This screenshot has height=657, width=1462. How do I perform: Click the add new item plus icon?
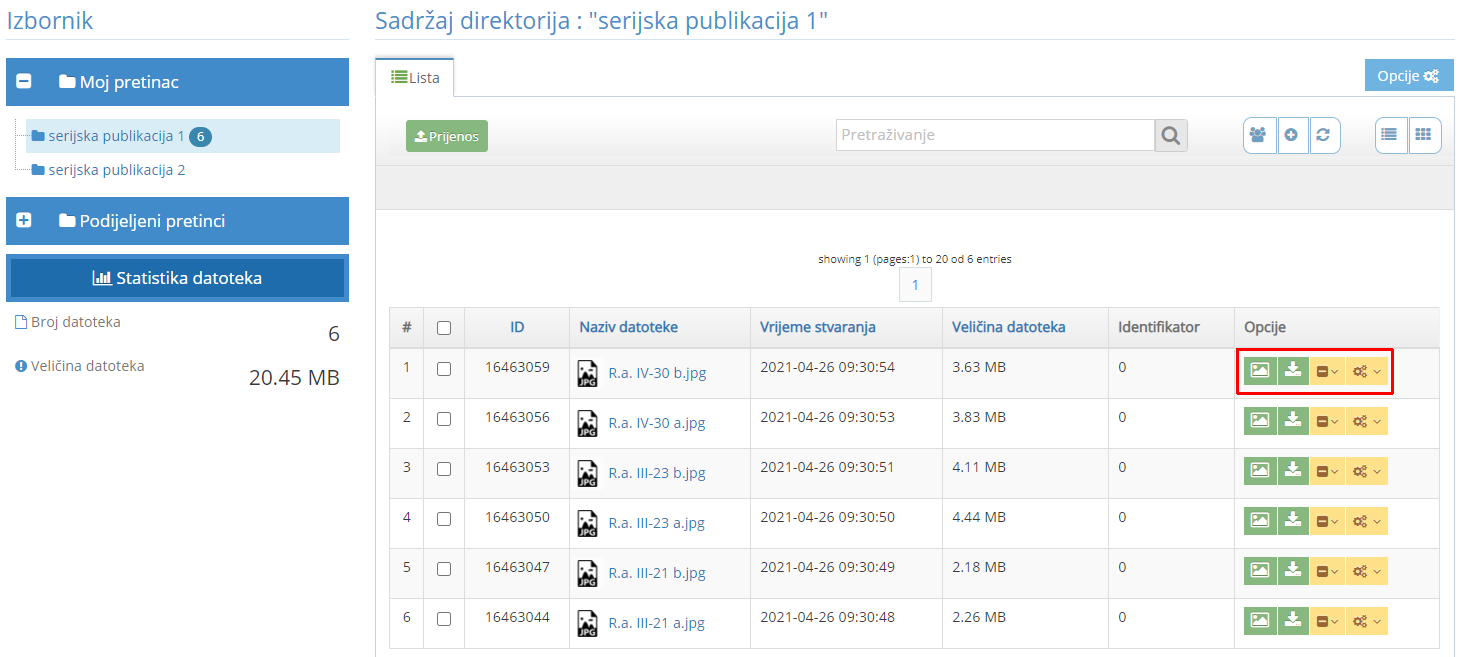1293,135
